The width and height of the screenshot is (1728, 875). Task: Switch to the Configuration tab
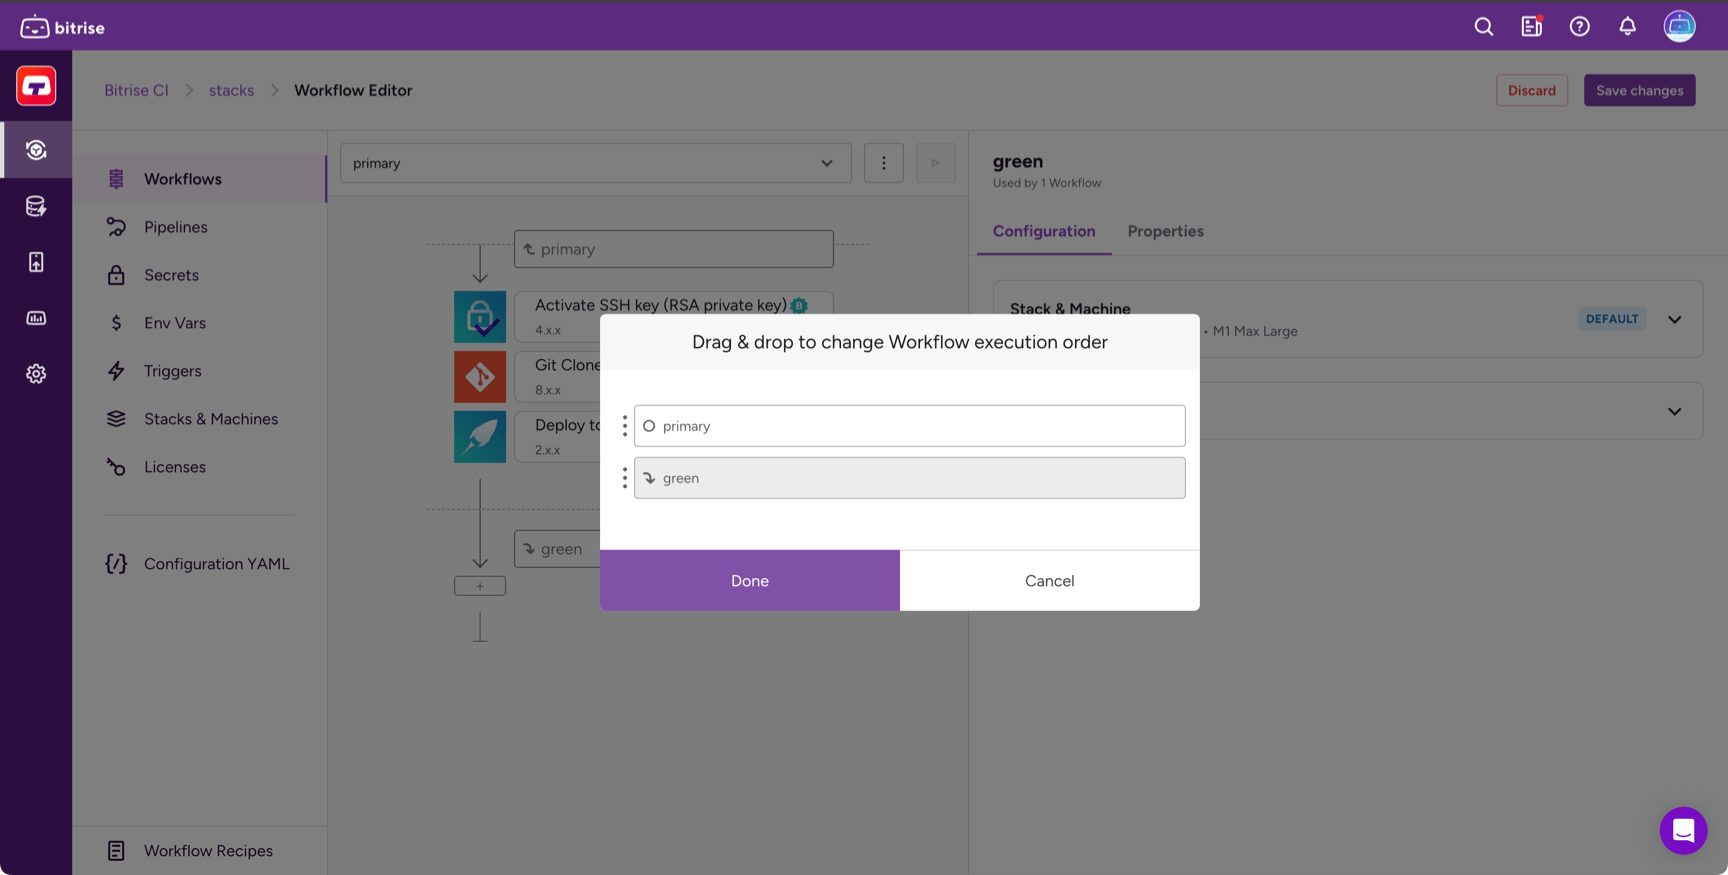pos(1044,231)
